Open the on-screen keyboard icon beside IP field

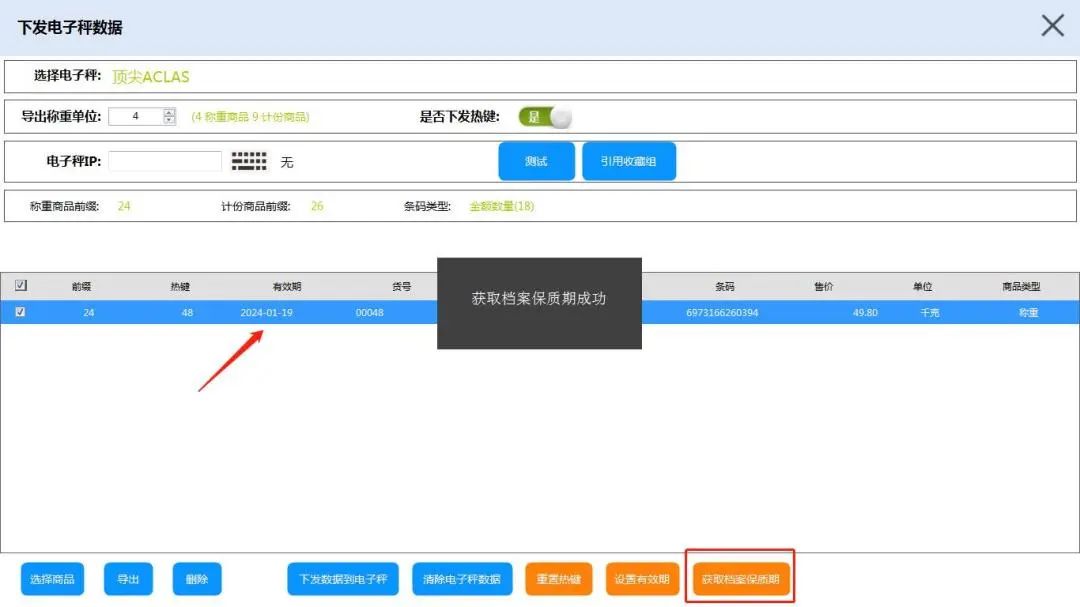pos(249,161)
